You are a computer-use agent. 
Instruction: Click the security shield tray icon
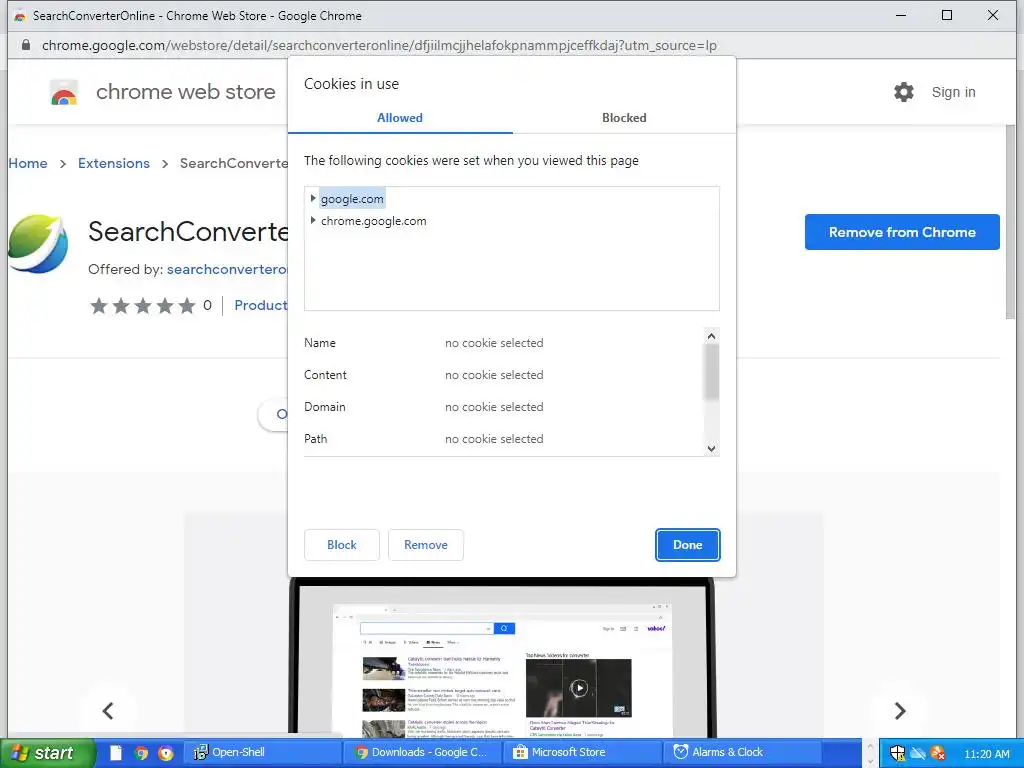click(897, 754)
